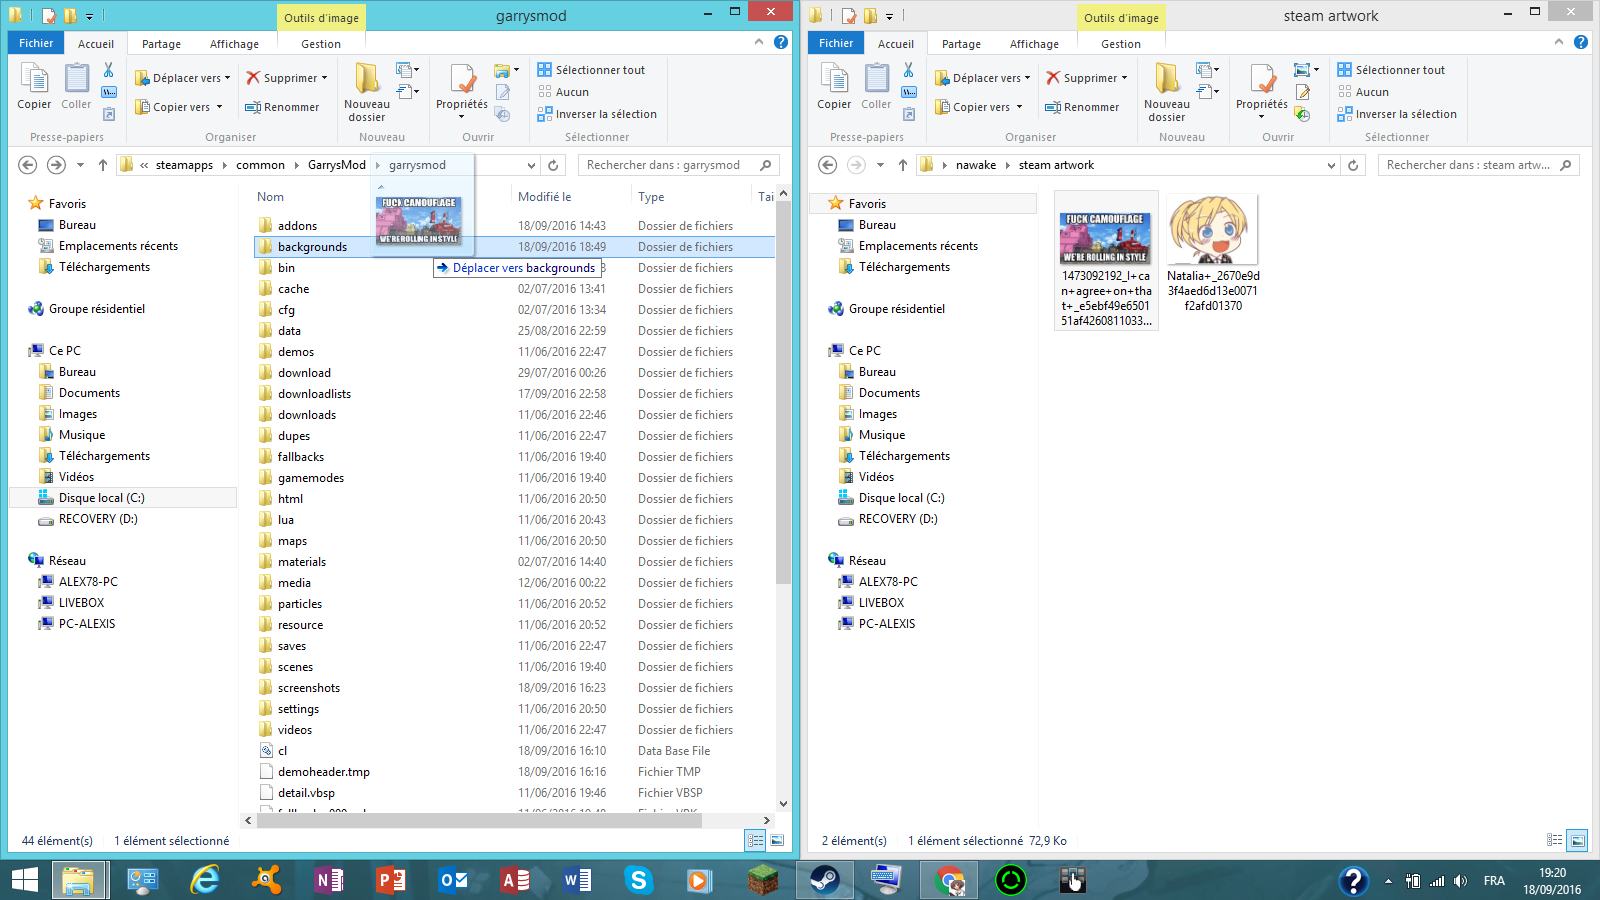This screenshot has height=900, width=1600.
Task: Click the help question mark in garrysmod window
Action: pos(781,42)
